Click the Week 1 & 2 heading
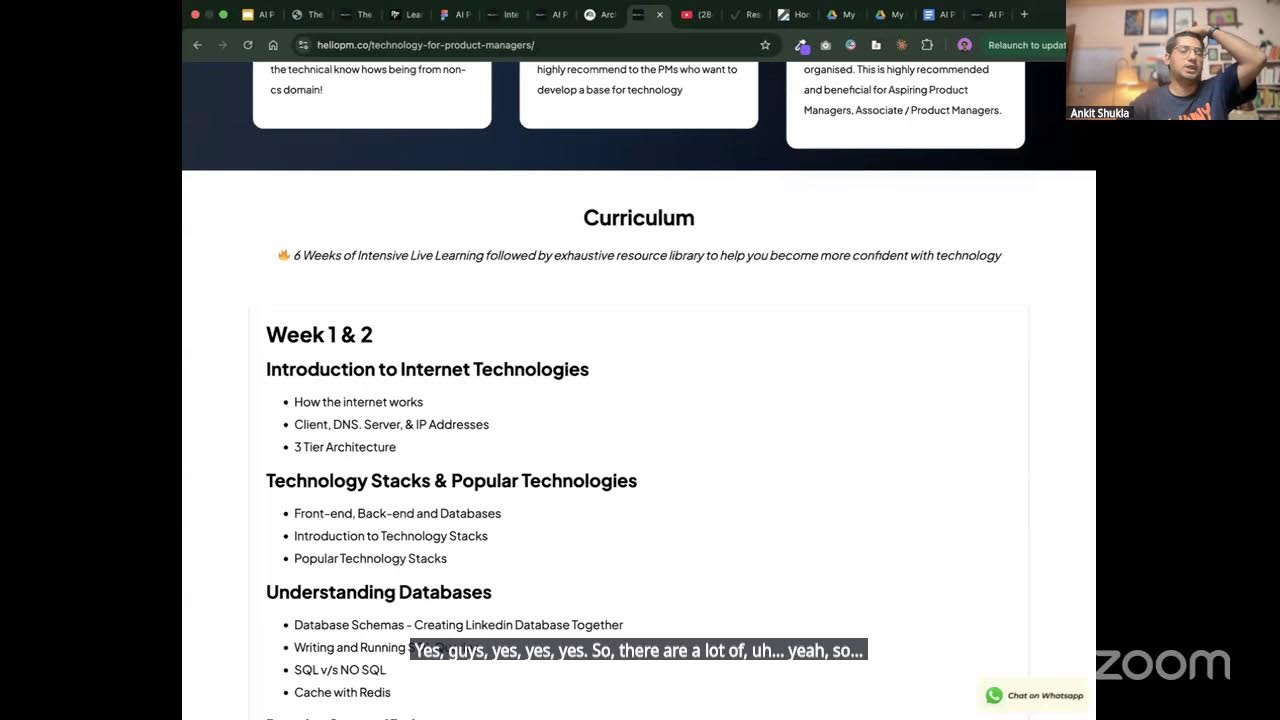Screen dimensions: 1280x720 click(319, 334)
